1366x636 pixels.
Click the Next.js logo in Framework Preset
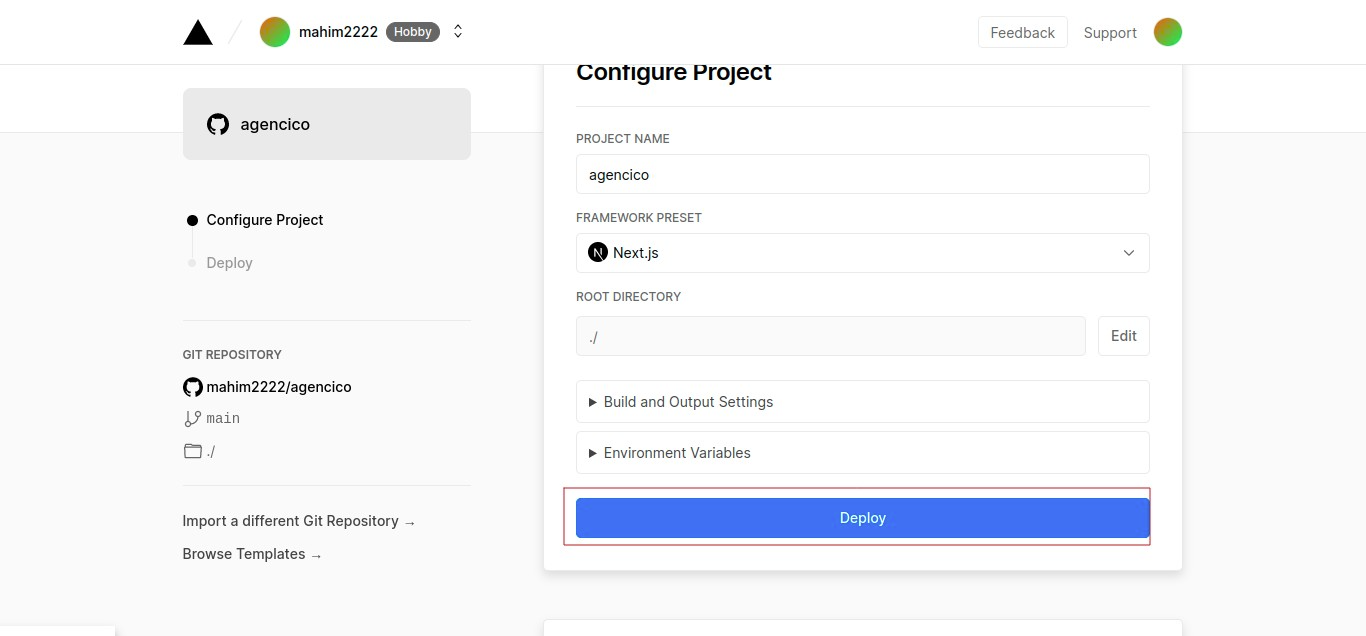point(598,253)
